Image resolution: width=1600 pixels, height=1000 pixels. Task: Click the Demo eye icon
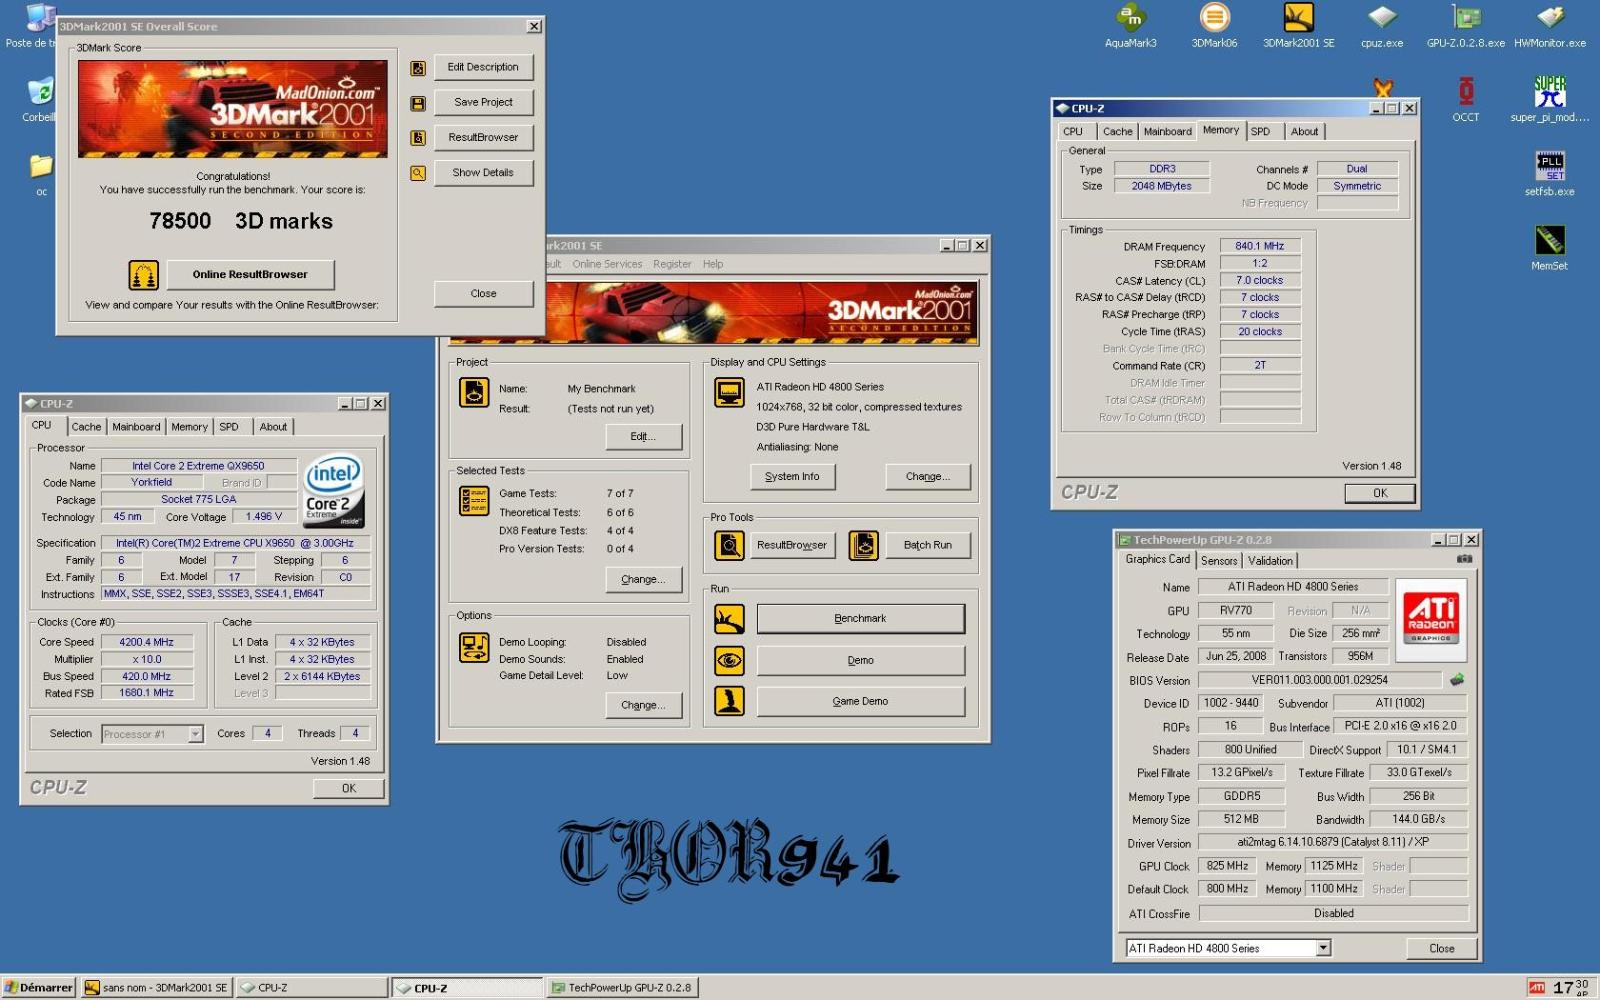tap(729, 661)
